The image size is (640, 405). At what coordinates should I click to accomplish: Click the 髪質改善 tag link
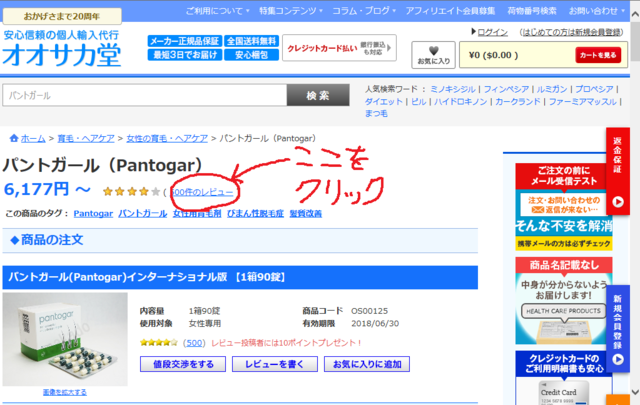point(306,214)
